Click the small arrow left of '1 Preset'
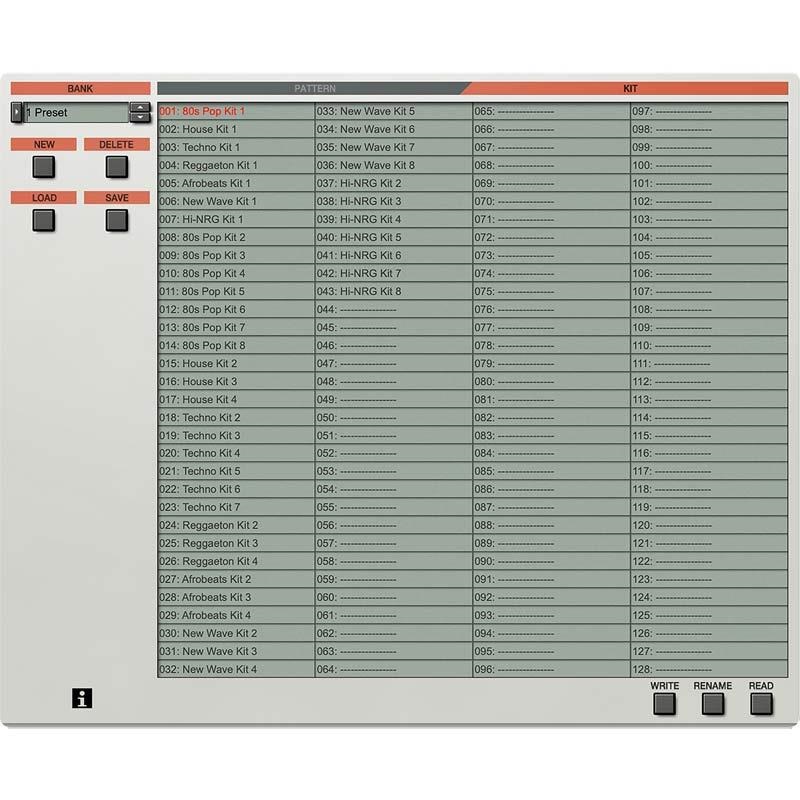This screenshot has height=800, width=800. tap(17, 112)
